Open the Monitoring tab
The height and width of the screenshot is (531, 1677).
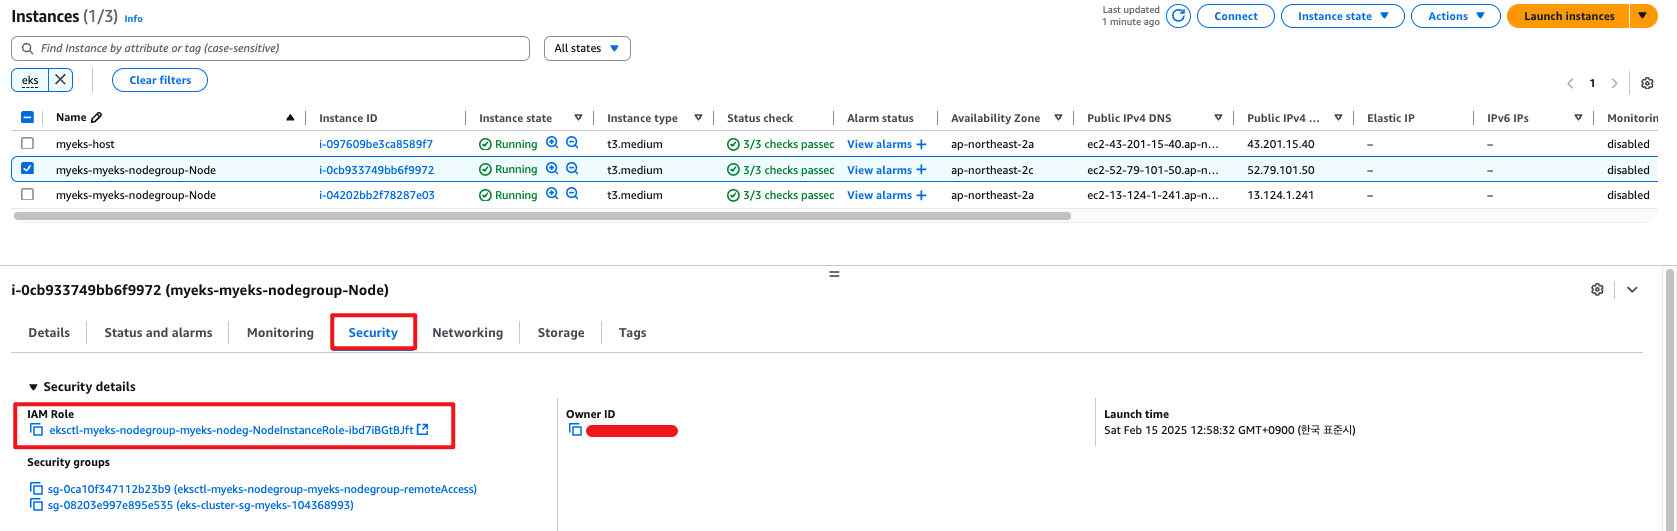[x=280, y=333]
